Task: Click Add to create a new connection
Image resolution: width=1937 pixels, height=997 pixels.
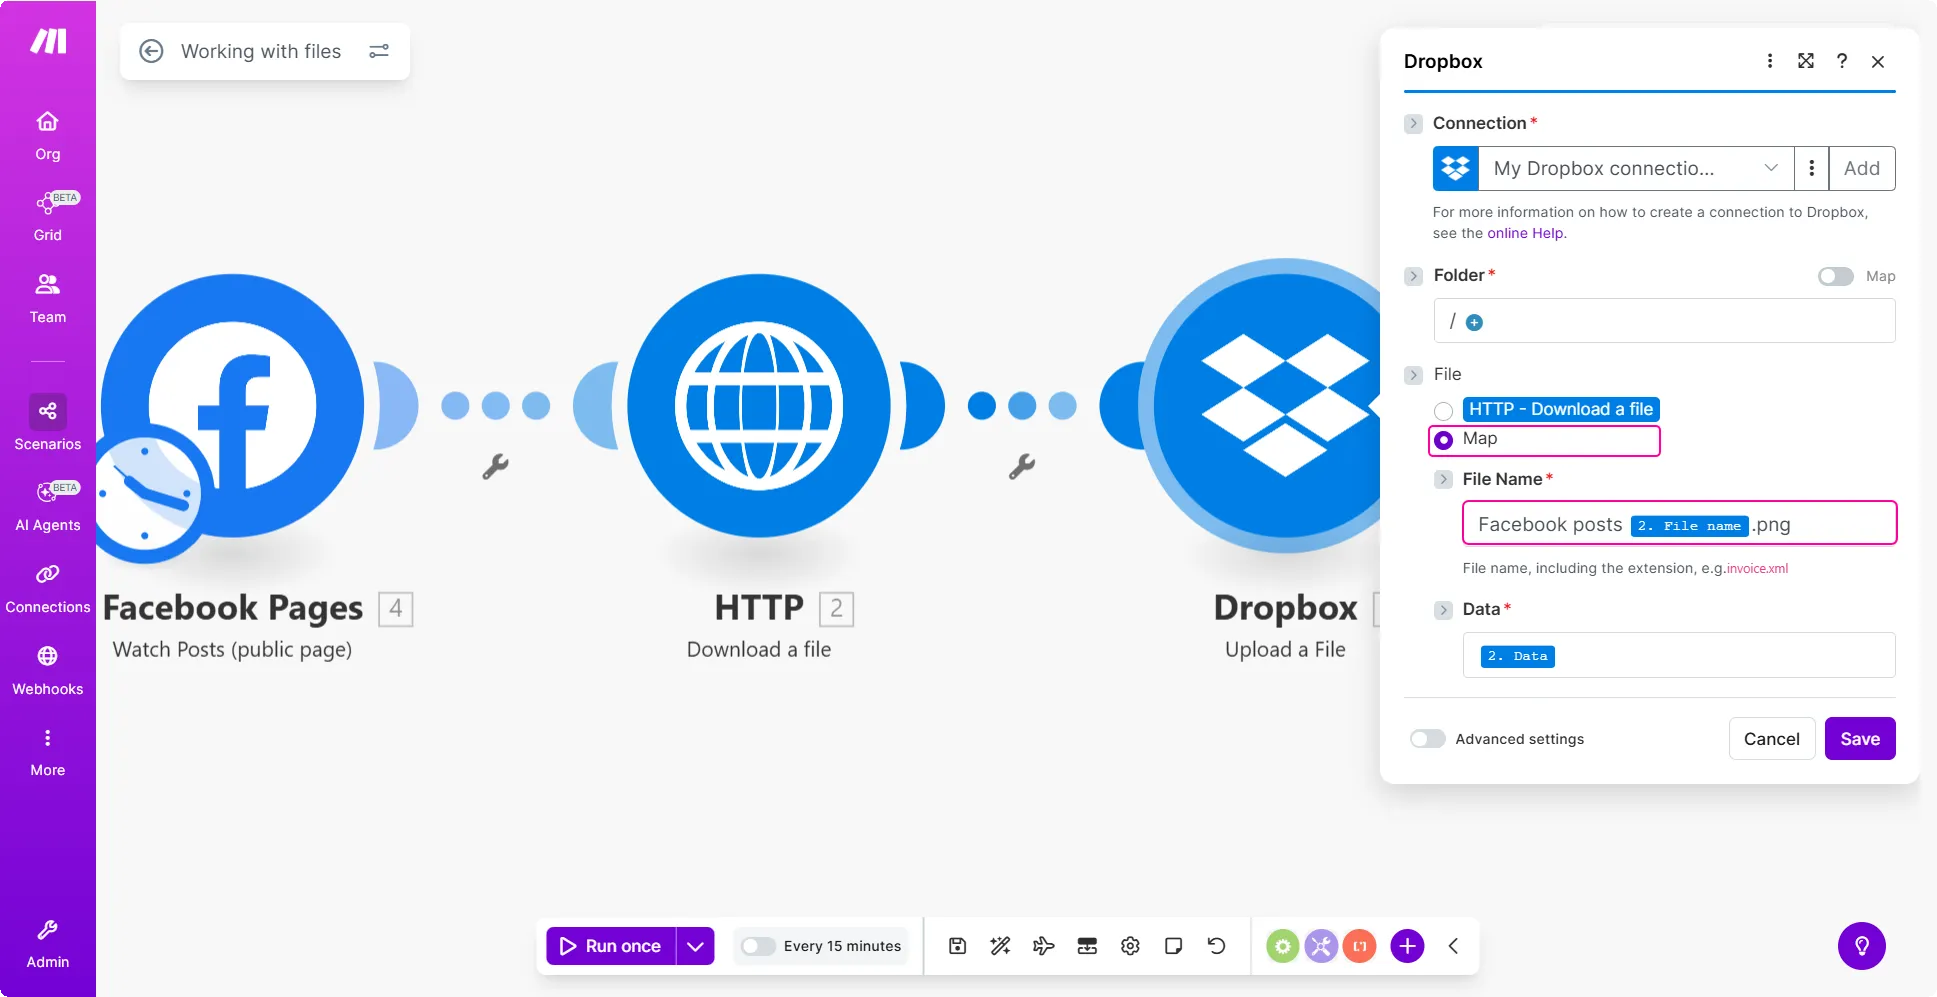Action: point(1862,168)
